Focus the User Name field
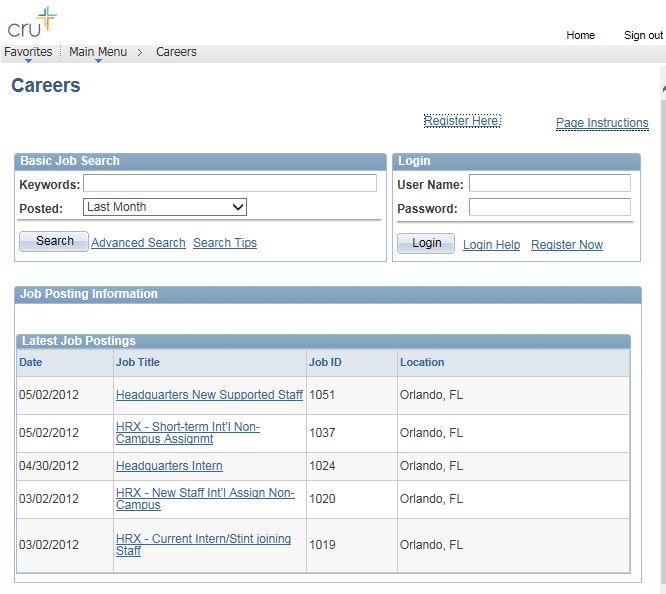 pos(550,183)
